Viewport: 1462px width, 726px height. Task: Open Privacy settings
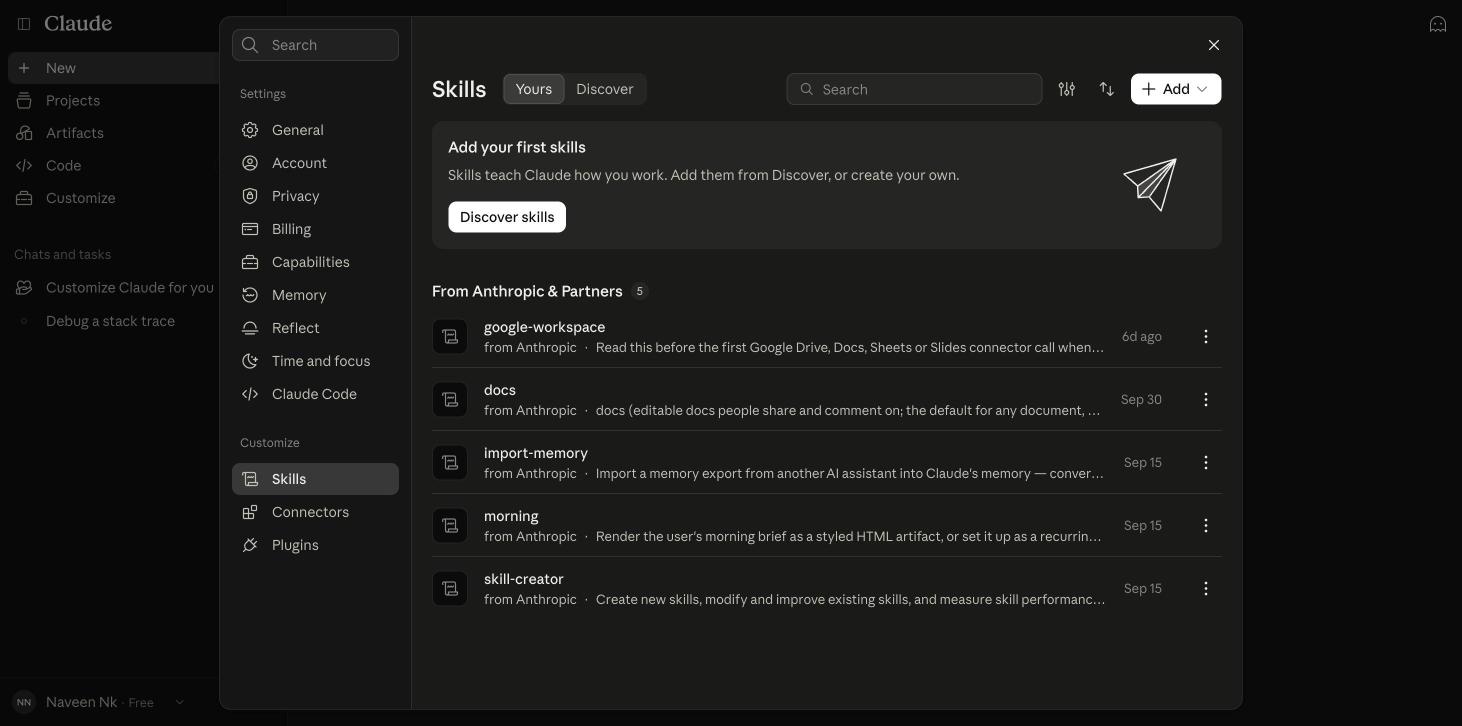click(315, 196)
